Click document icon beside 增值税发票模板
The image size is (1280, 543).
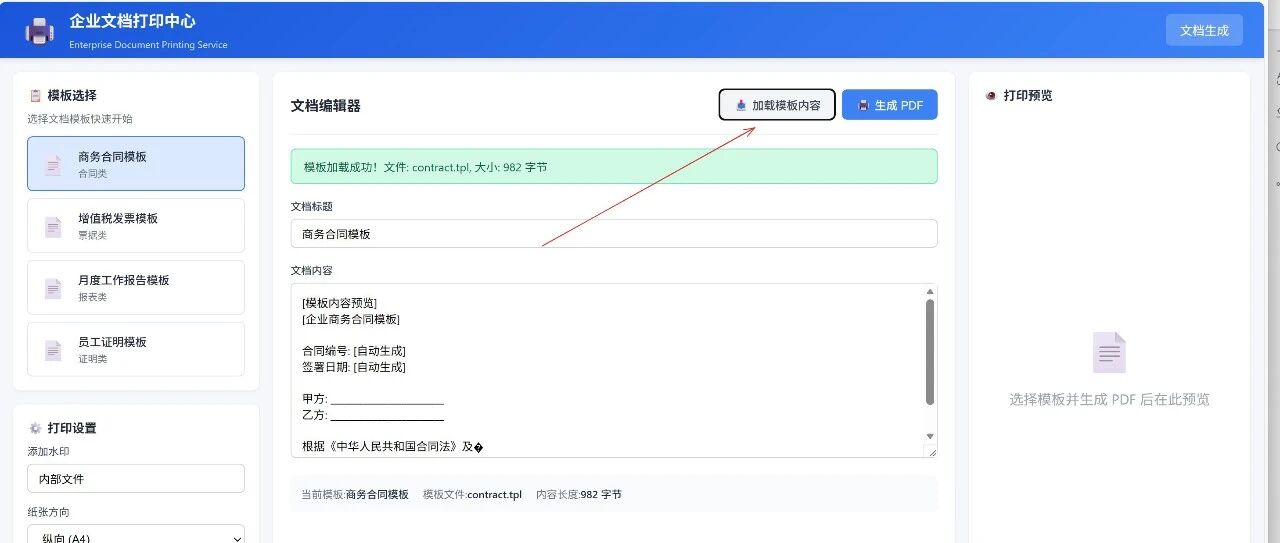coord(53,227)
